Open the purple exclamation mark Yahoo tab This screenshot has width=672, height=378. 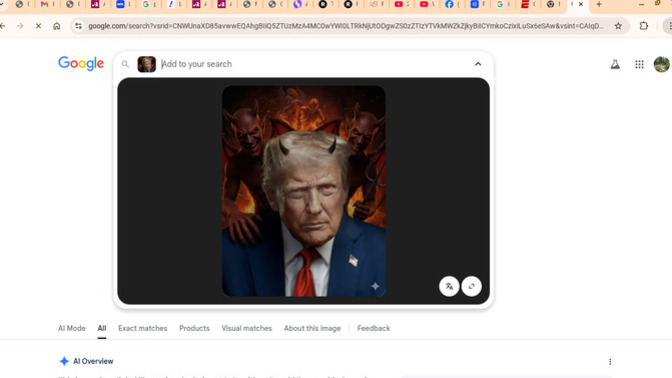click(171, 4)
